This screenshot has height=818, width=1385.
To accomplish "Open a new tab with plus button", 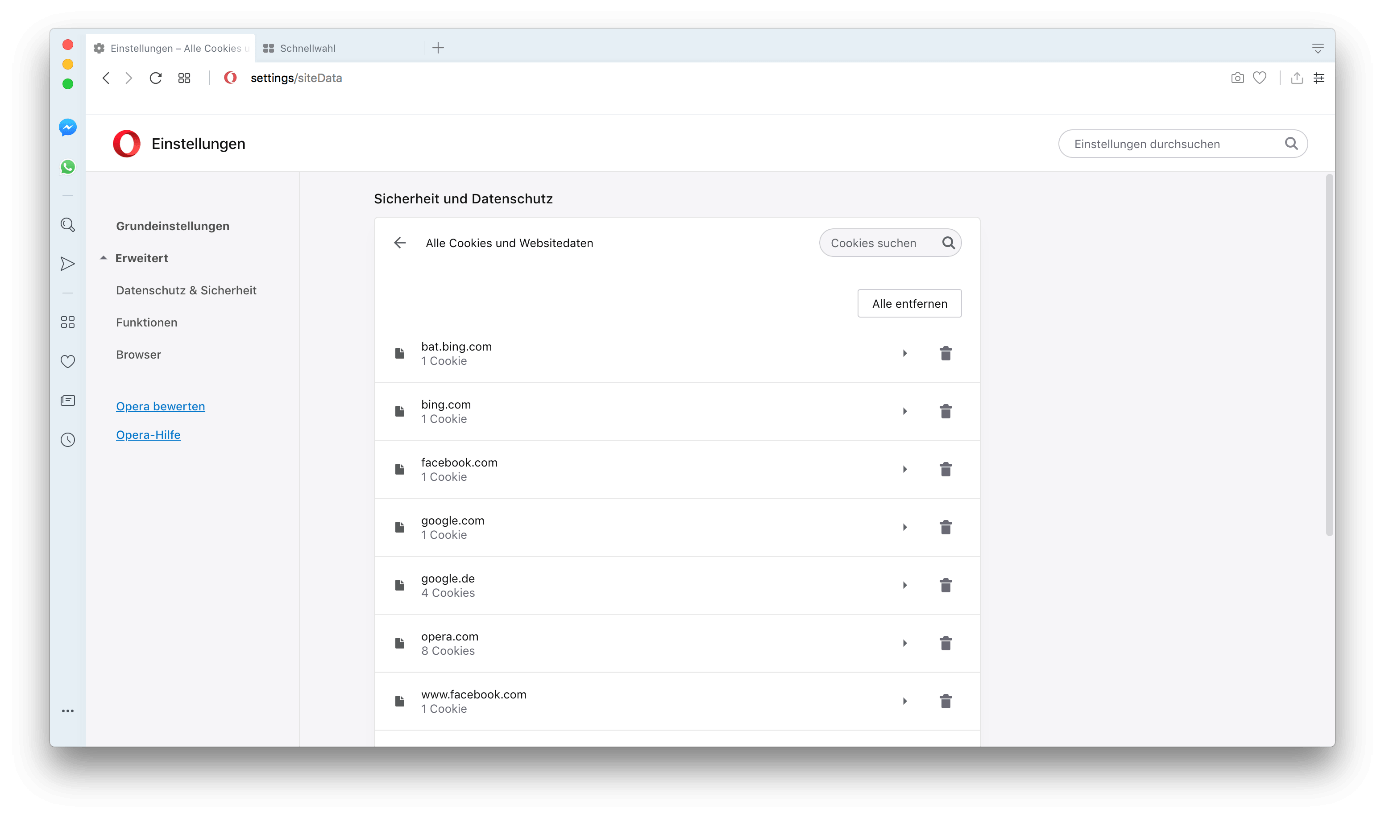I will [x=438, y=48].
